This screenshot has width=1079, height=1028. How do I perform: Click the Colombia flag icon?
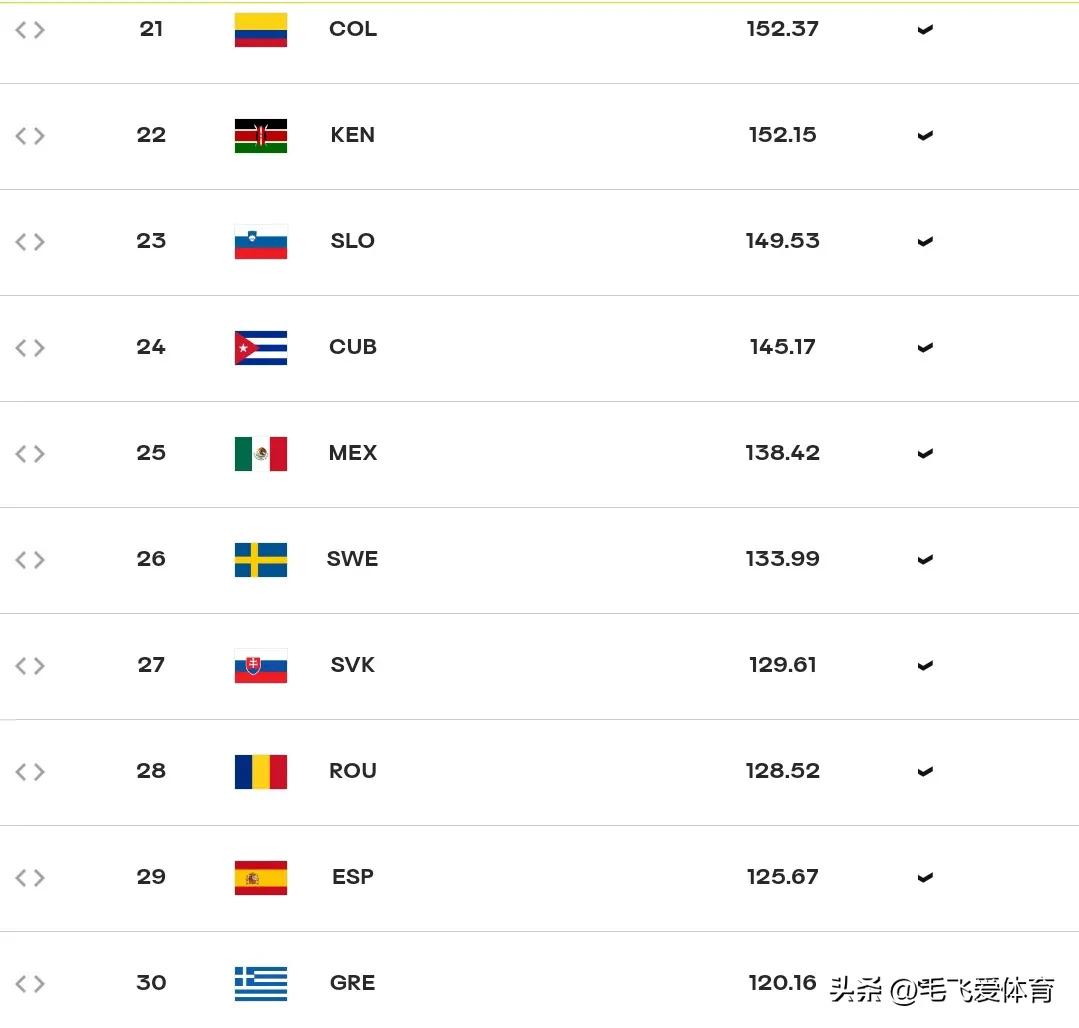point(261,30)
